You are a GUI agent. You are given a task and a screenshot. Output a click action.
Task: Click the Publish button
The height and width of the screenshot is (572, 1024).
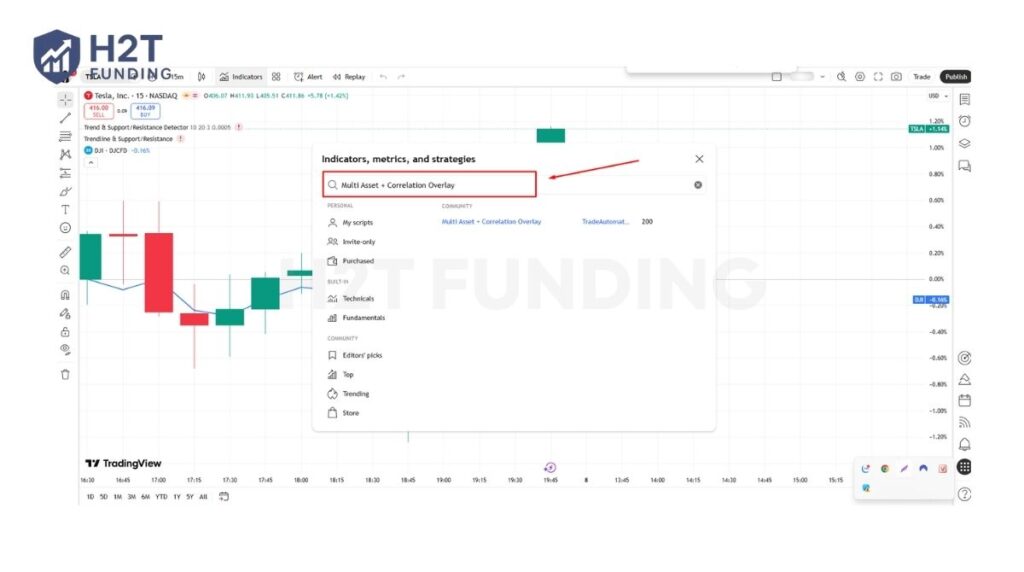tap(955, 76)
